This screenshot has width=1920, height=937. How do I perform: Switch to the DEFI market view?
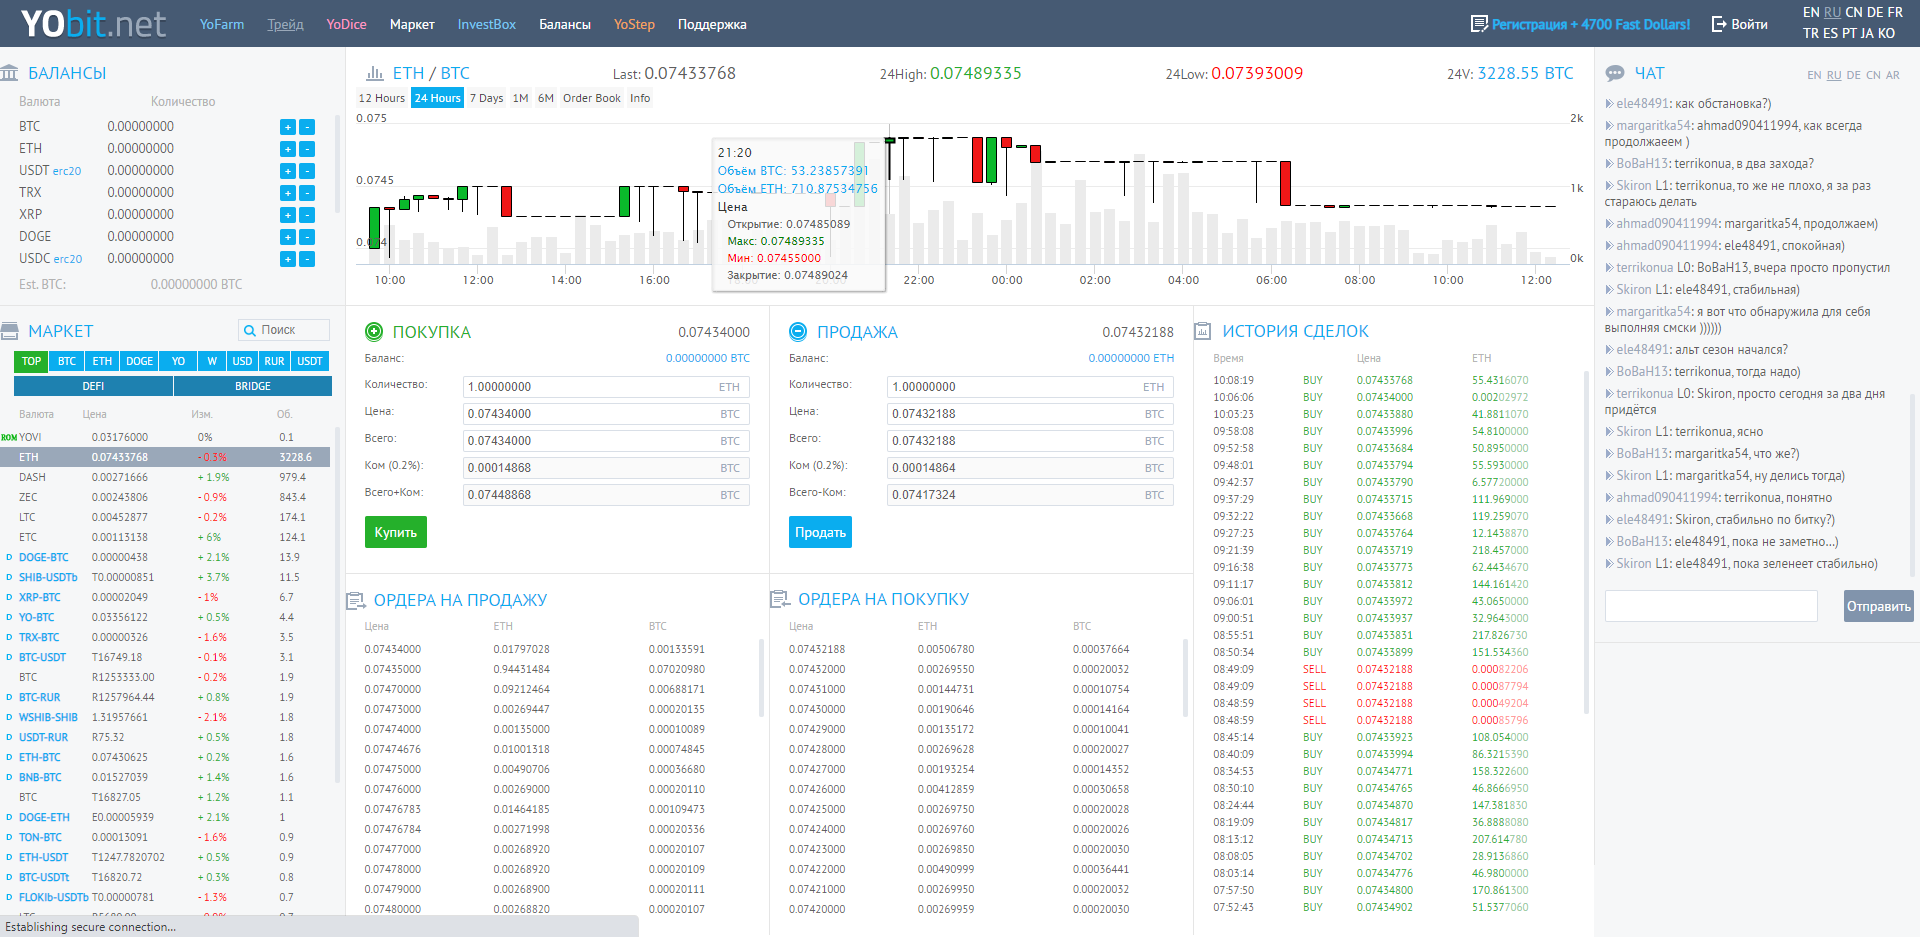coord(92,385)
